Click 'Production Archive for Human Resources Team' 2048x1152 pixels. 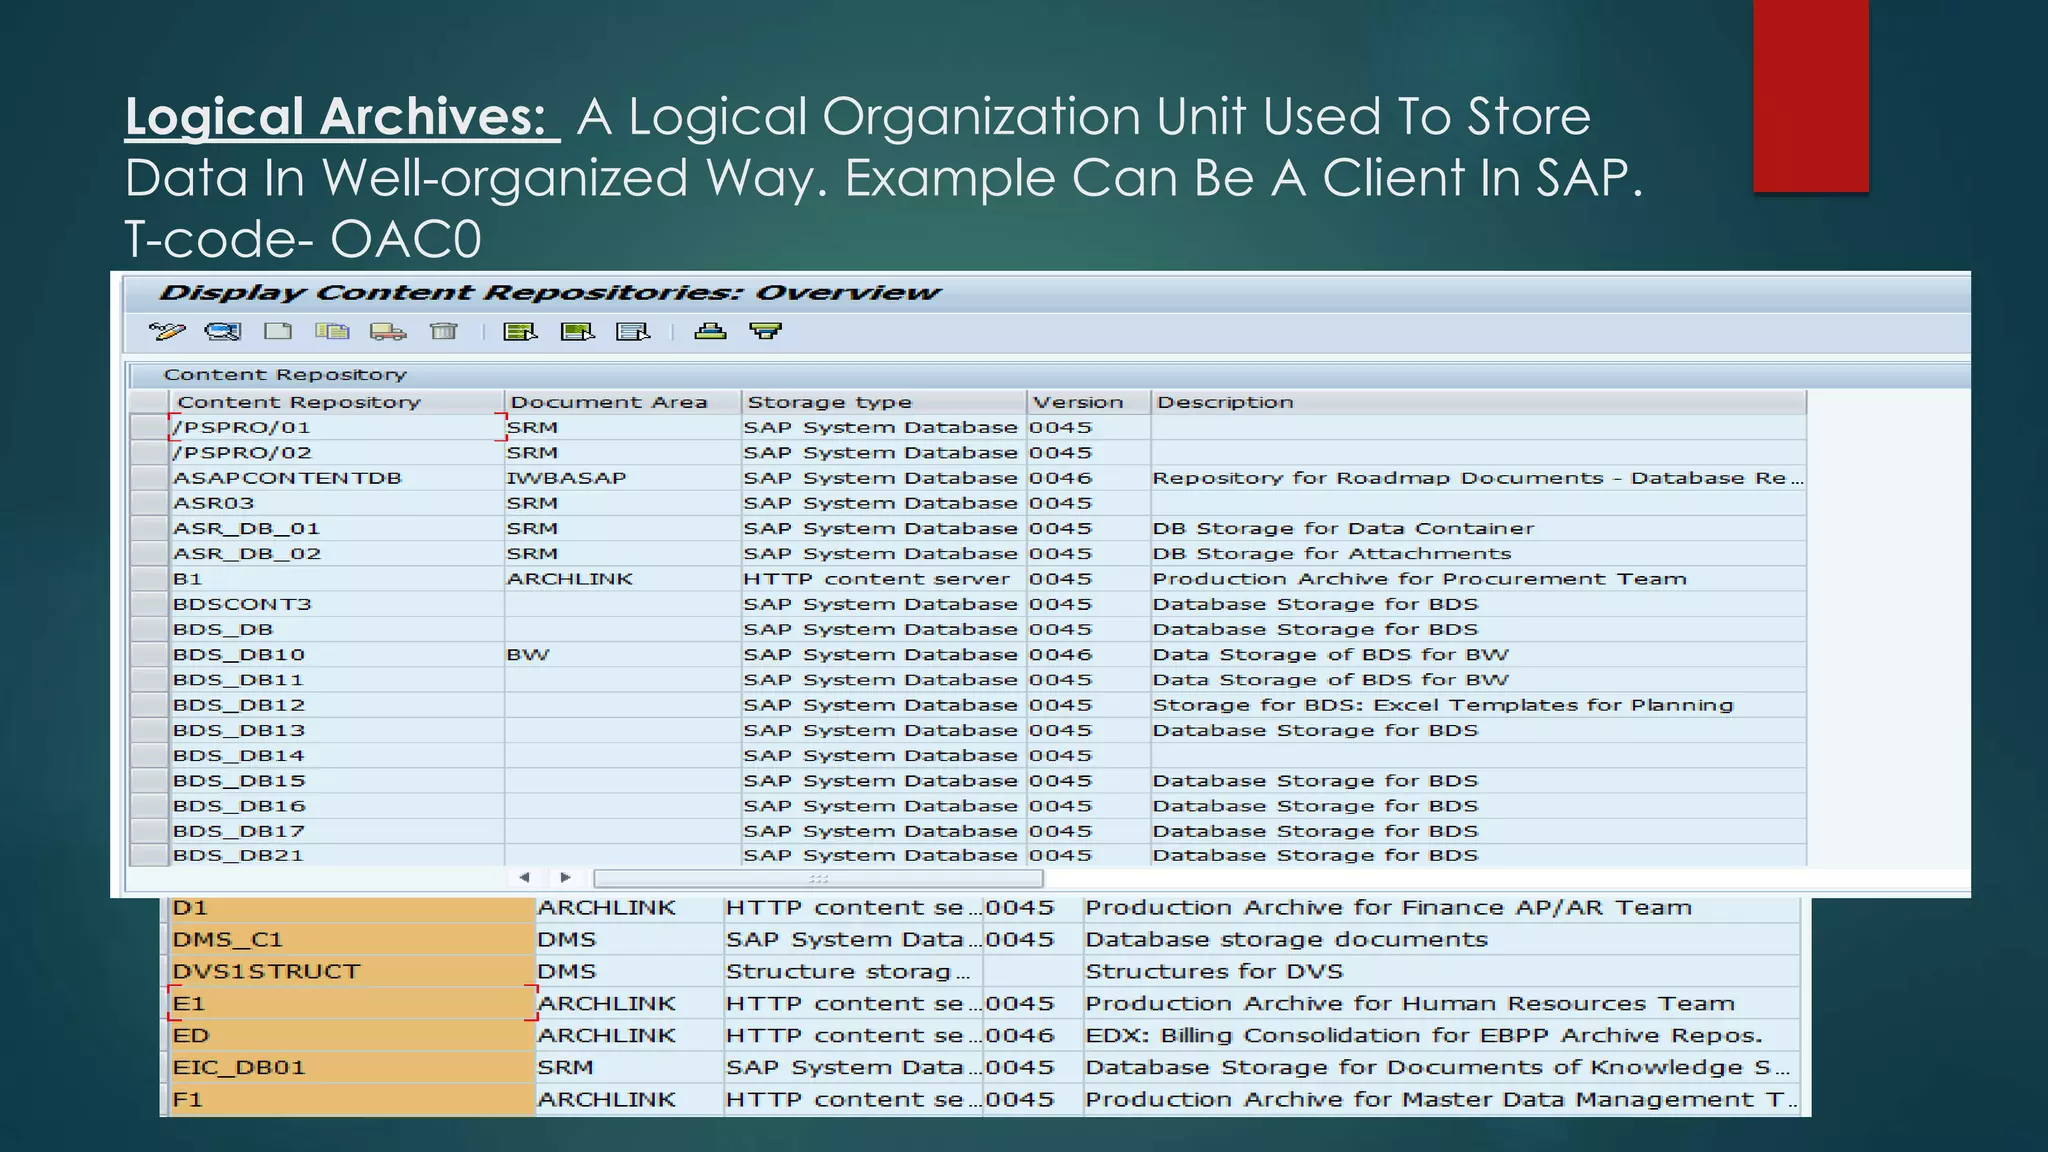(1411, 1003)
